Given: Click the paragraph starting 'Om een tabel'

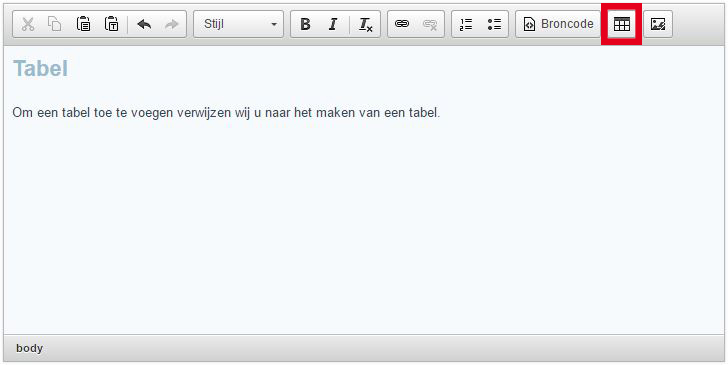Looking at the screenshot, I should click(226, 113).
